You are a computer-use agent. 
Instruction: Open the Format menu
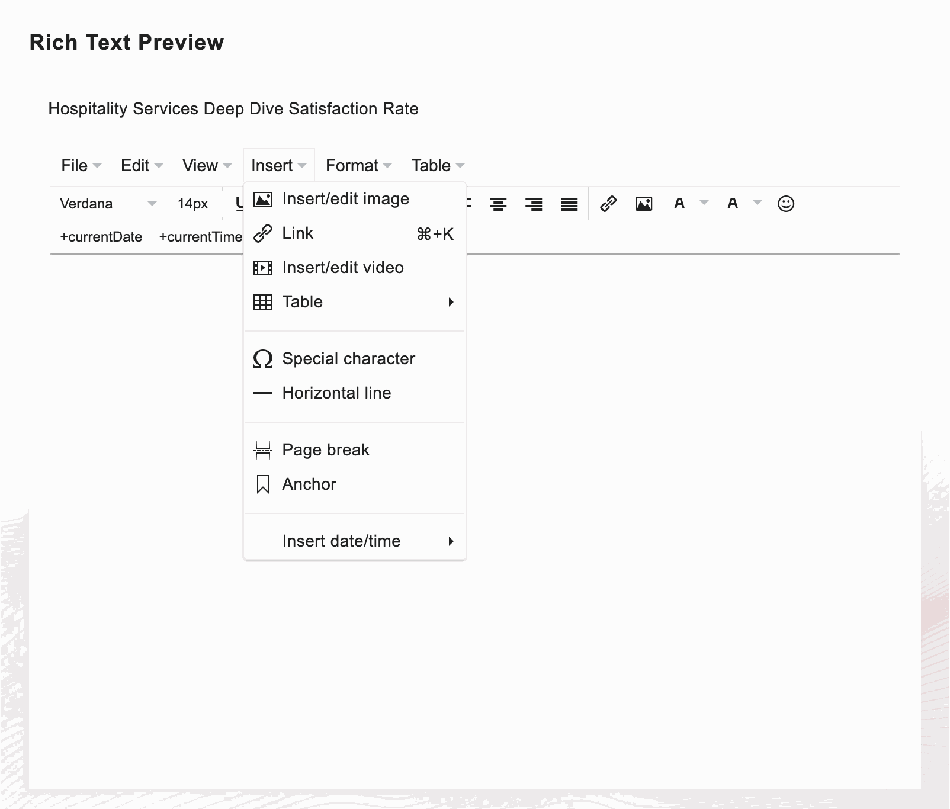point(359,165)
